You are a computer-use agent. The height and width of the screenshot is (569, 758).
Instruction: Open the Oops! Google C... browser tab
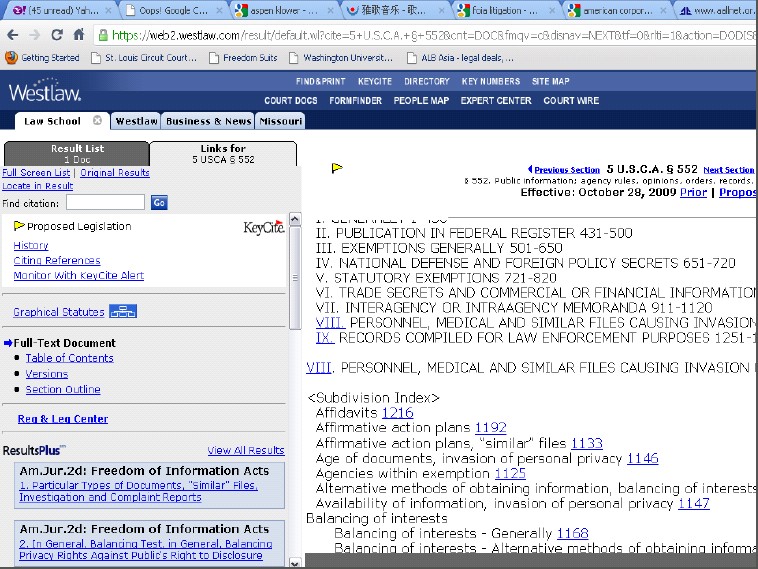167,10
